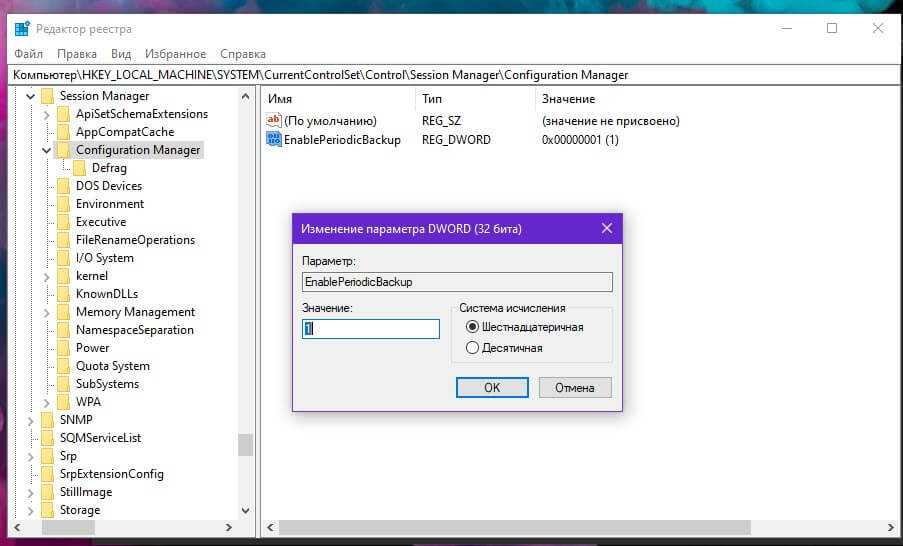Click the Session Manager folder icon
The image size is (903, 546).
coord(47,96)
